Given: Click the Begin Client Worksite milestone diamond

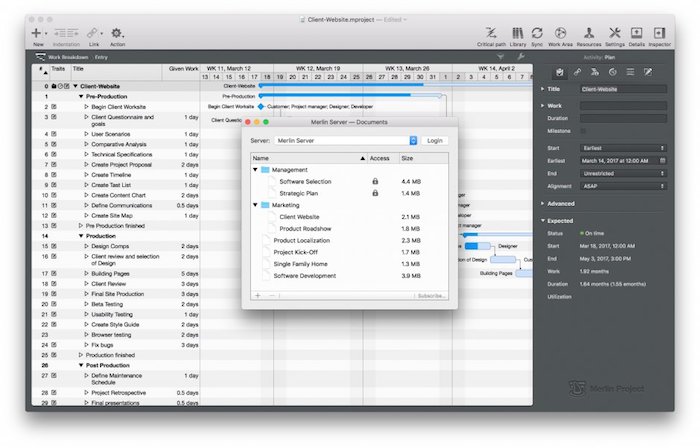Looking at the screenshot, I should [x=261, y=107].
